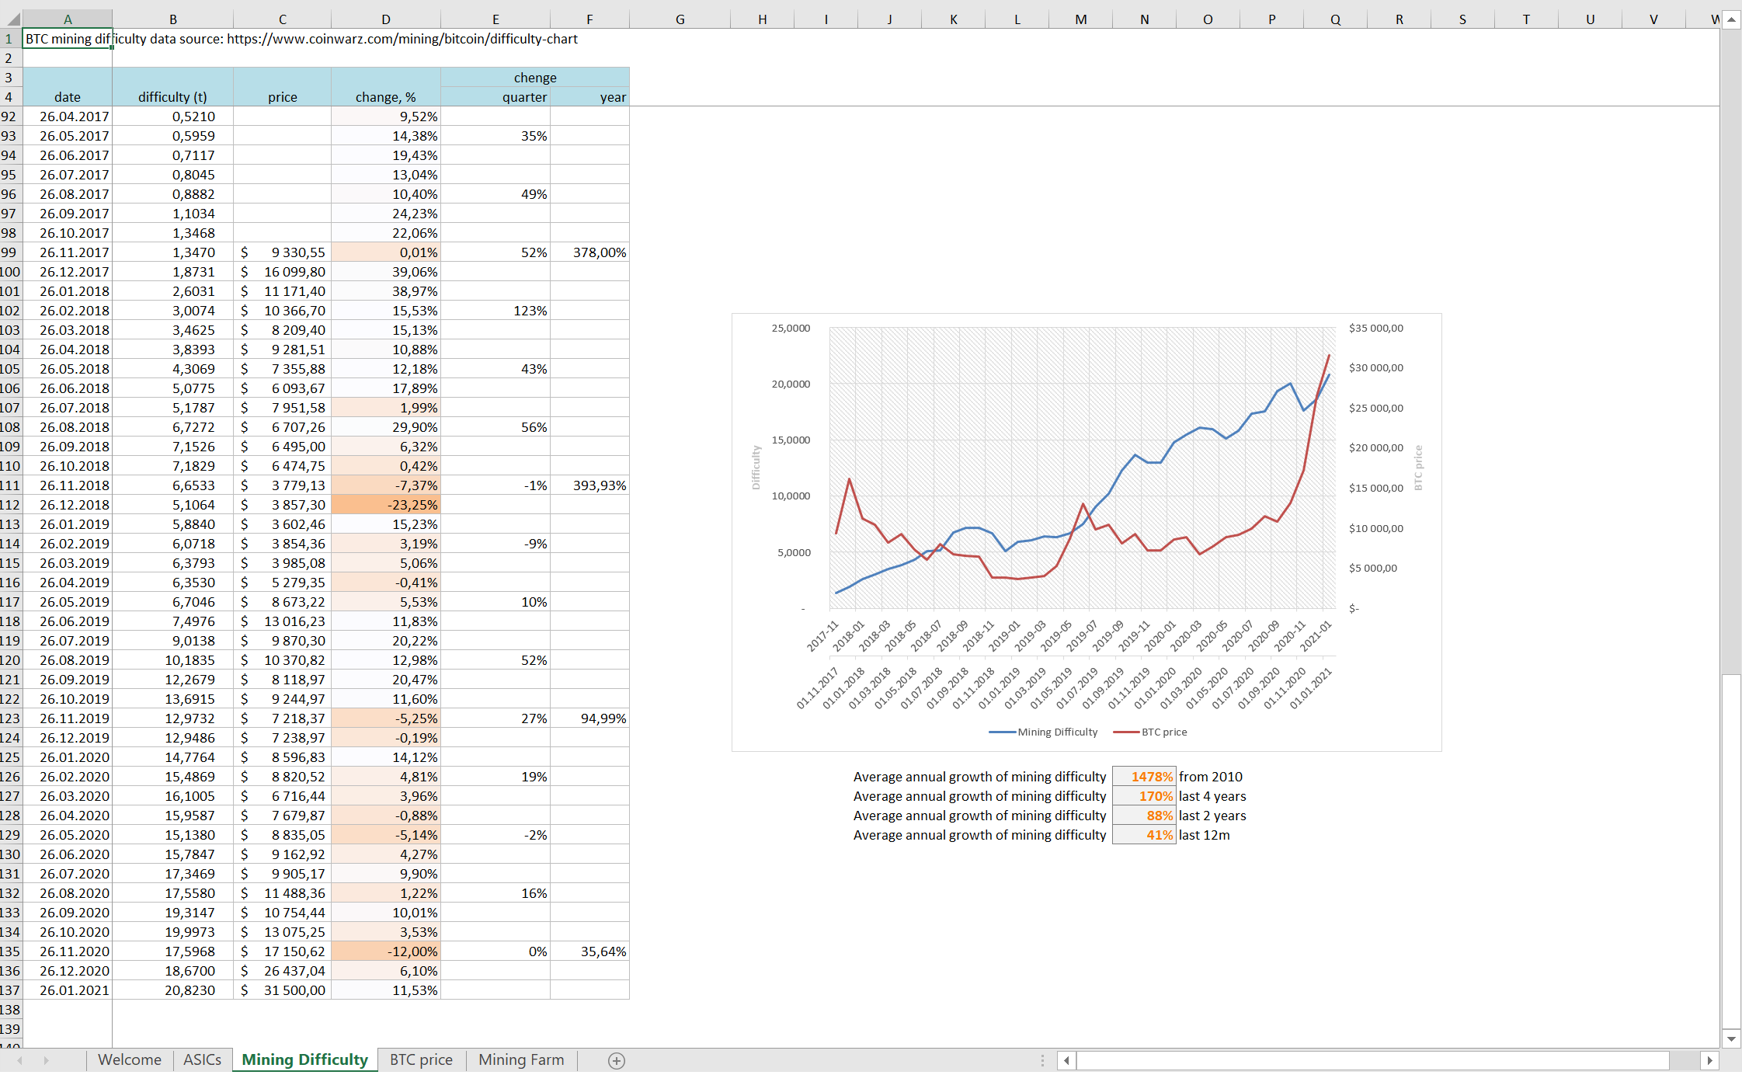
Task: Click the 170% growth value cell
Action: tap(1144, 796)
